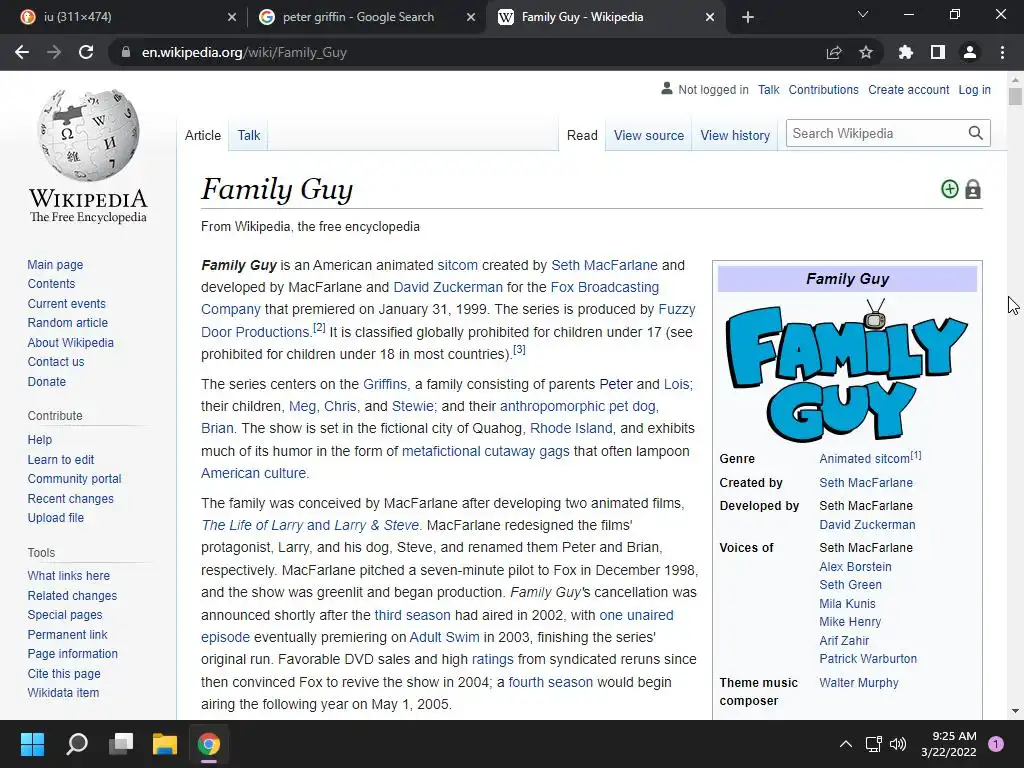The image size is (1024, 768).
Task: Click the Log in link
Action: (x=974, y=89)
